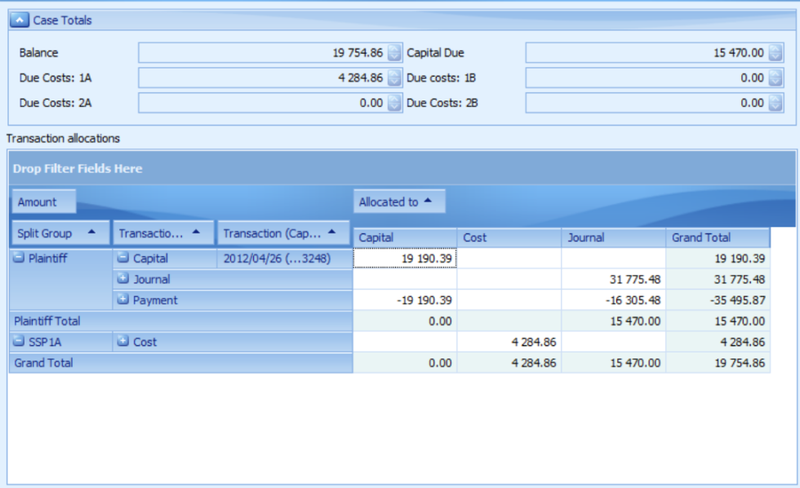Select the Journal 31 775.48 cell in Journal column
This screenshot has height=488, width=800.
[x=614, y=279]
